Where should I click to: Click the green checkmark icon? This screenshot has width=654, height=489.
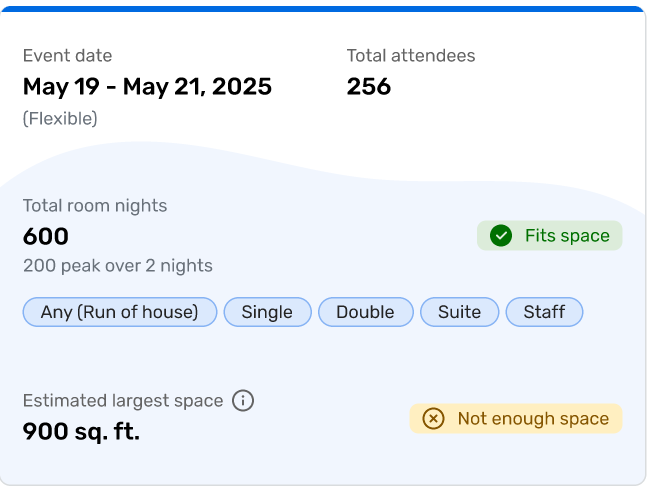(501, 236)
